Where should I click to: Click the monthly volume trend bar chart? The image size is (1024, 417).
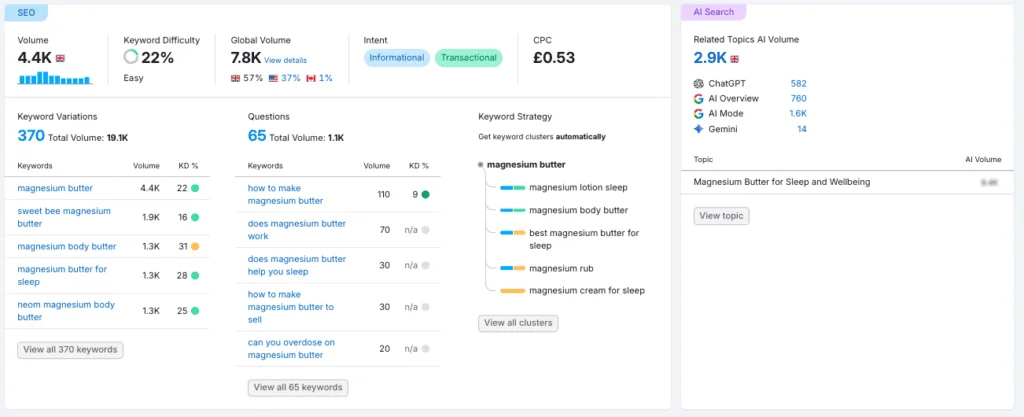pos(54,78)
